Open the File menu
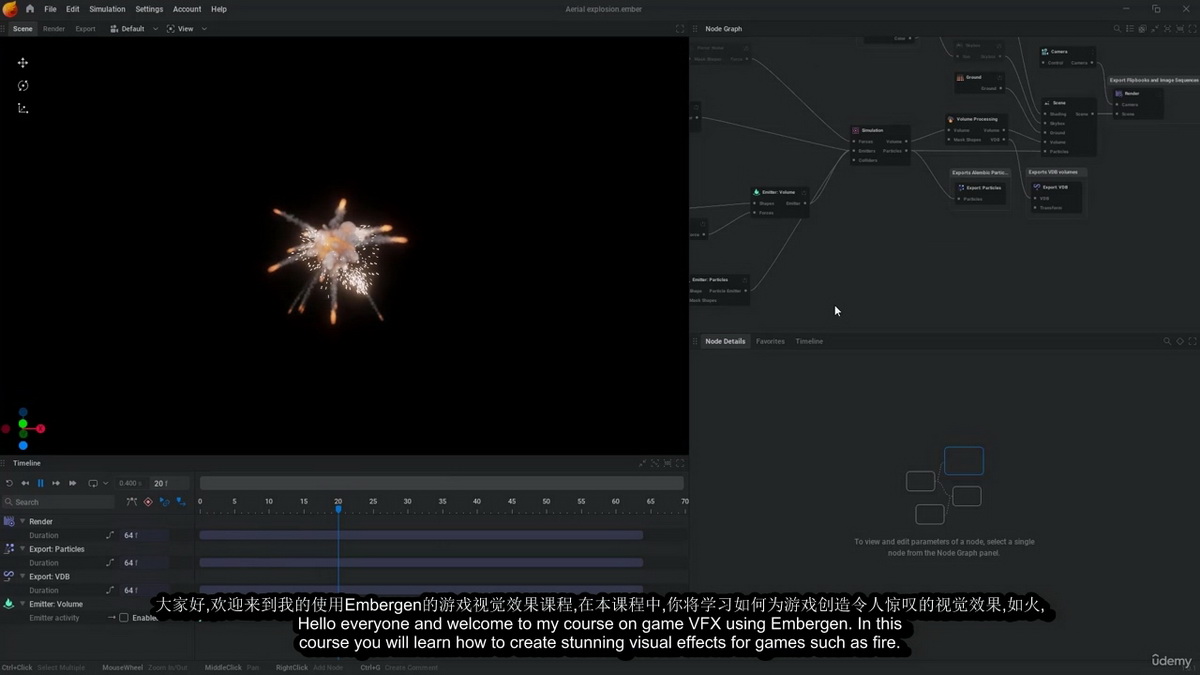The width and height of the screenshot is (1200, 675). 50,9
